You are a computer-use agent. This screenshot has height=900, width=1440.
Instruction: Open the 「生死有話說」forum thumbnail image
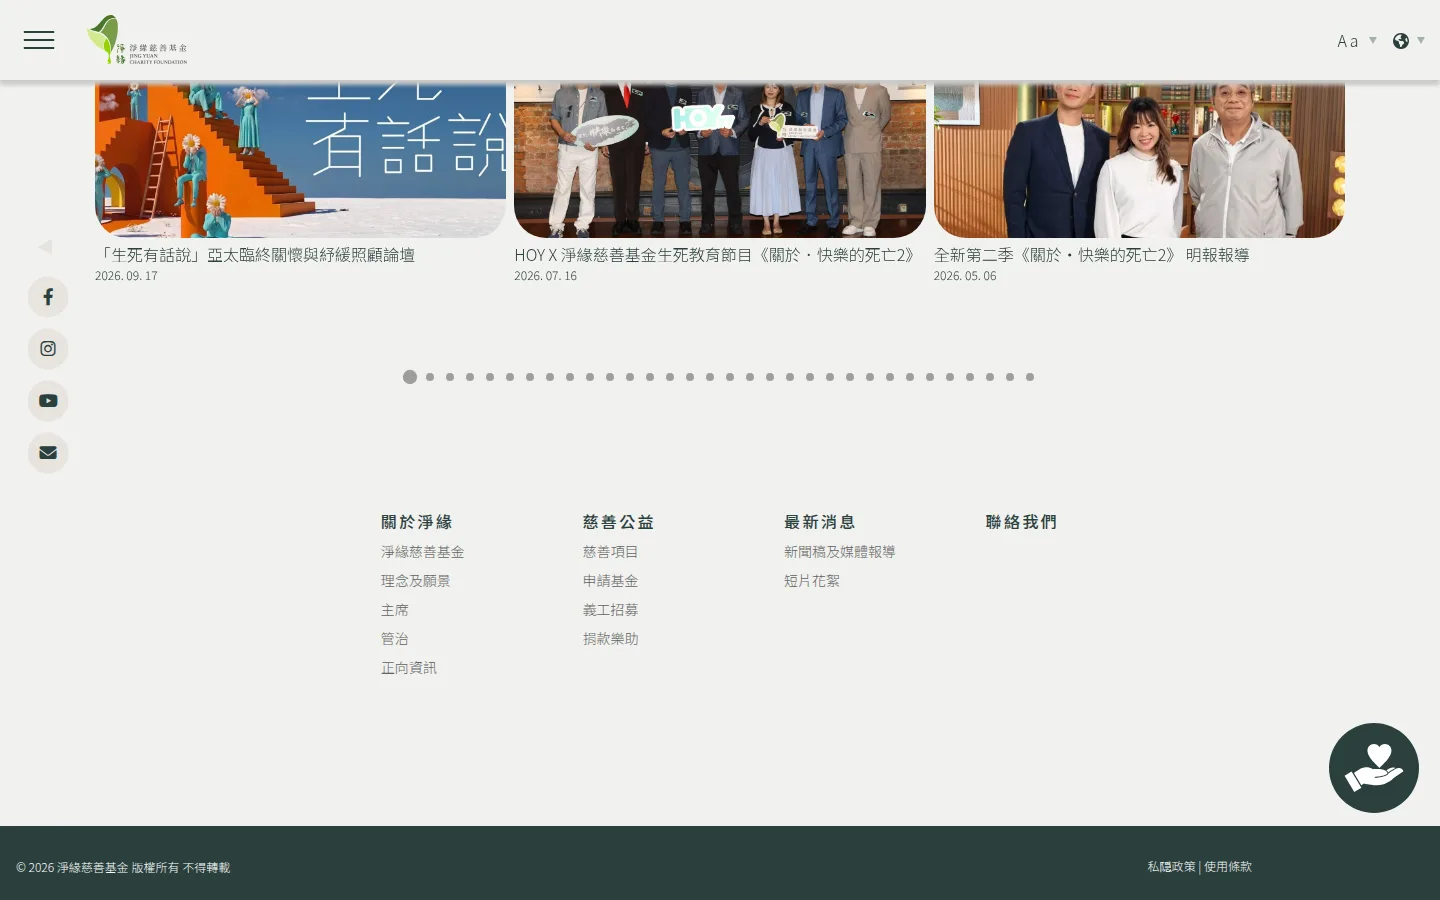coord(300,160)
